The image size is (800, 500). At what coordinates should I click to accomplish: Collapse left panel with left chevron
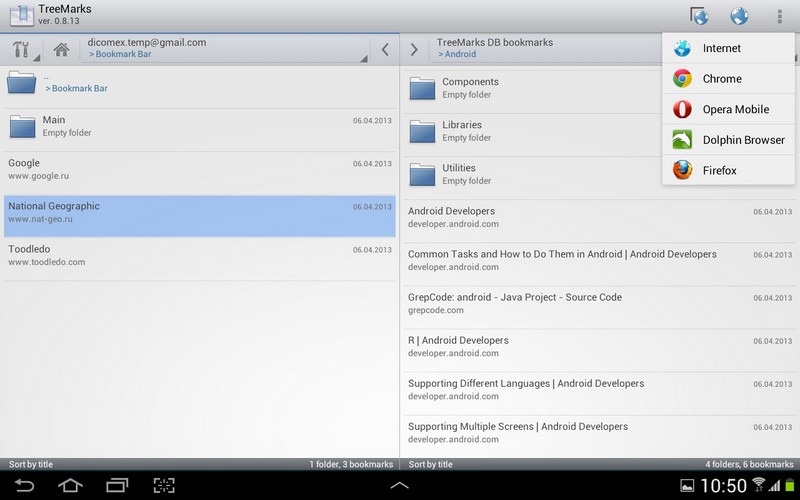[385, 49]
